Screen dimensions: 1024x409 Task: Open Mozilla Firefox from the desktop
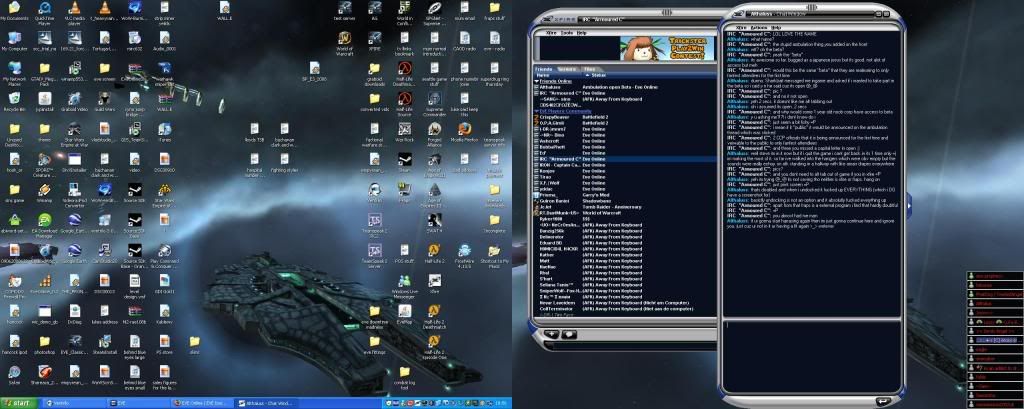pyautogui.click(x=464, y=131)
